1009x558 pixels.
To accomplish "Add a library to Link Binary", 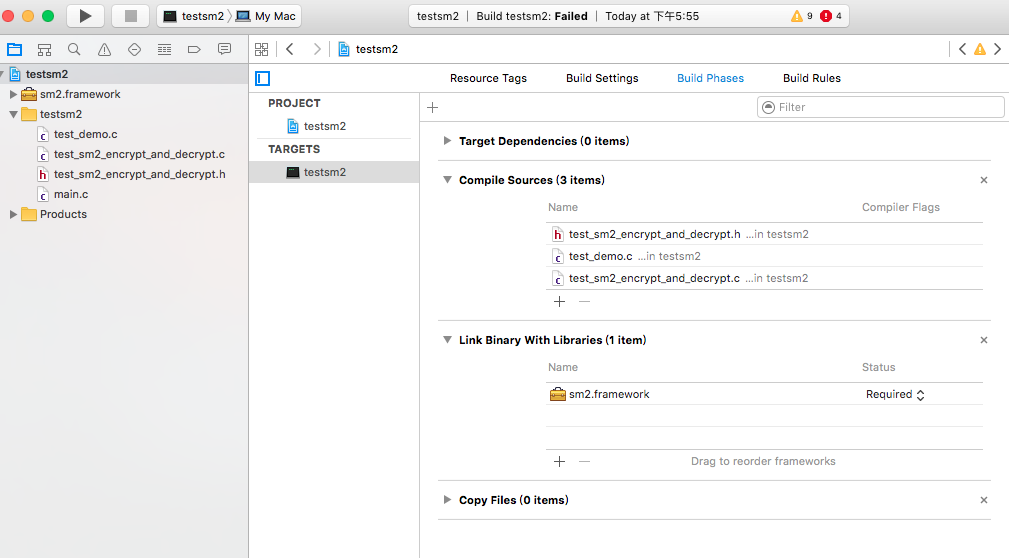I will pos(559,461).
